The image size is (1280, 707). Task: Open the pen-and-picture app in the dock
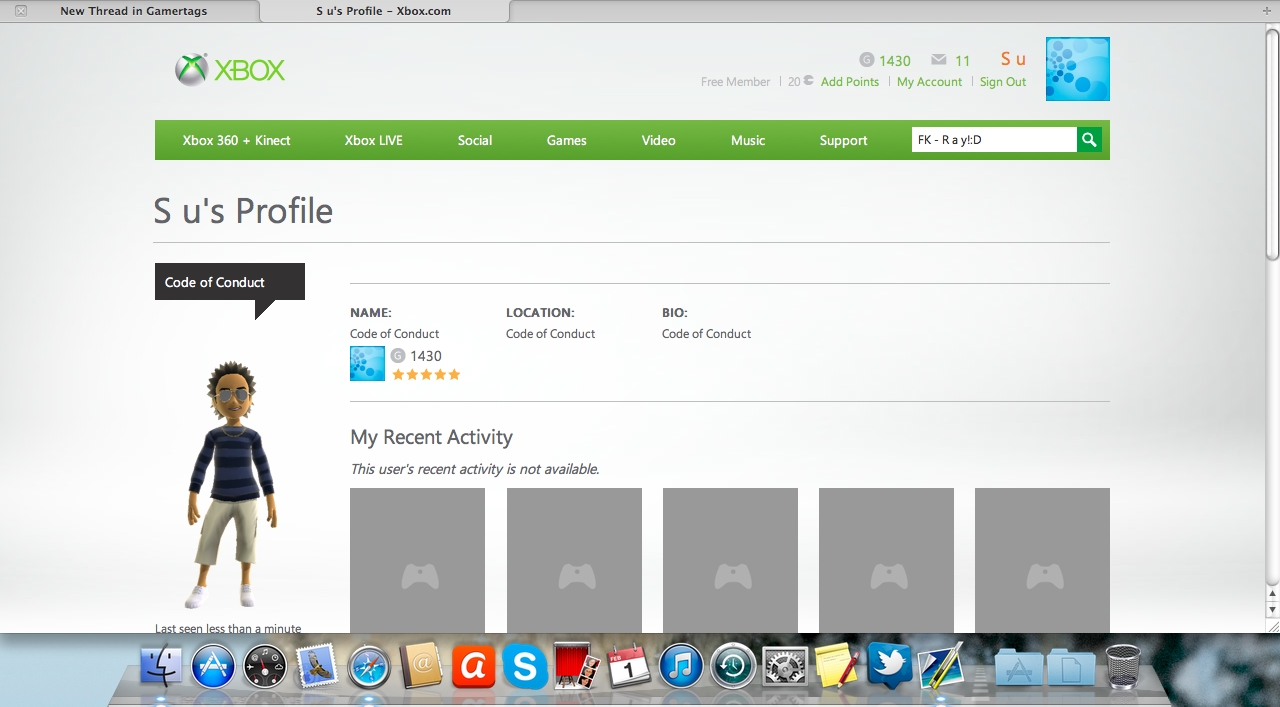click(941, 665)
